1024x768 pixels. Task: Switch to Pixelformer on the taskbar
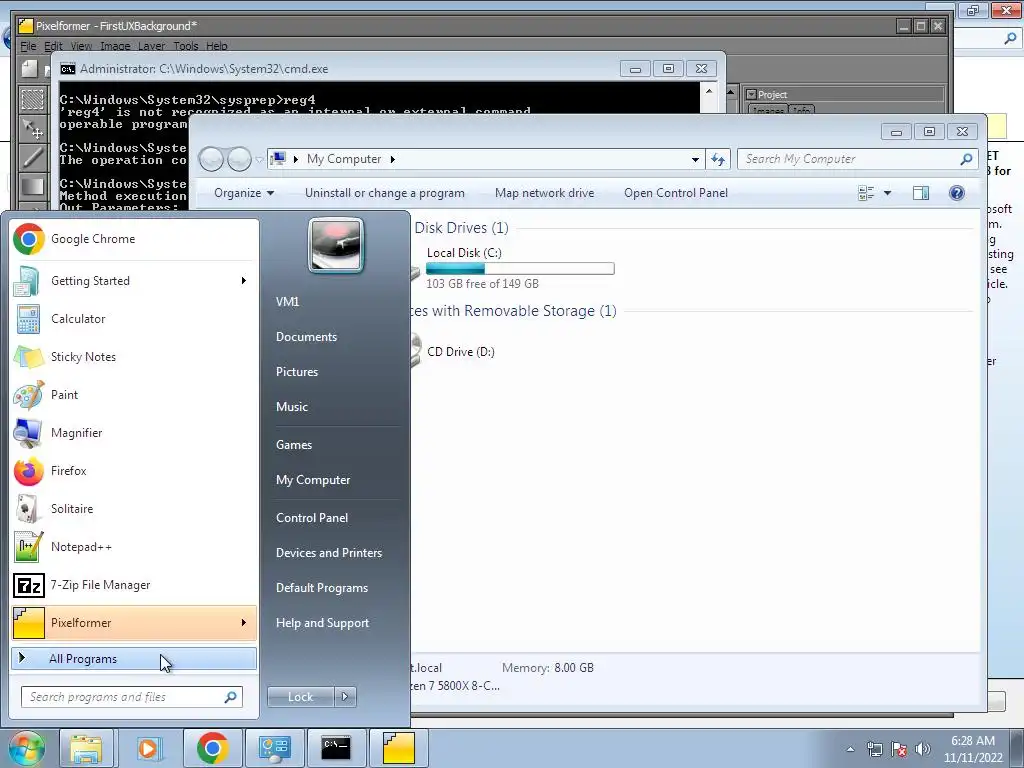coord(398,748)
